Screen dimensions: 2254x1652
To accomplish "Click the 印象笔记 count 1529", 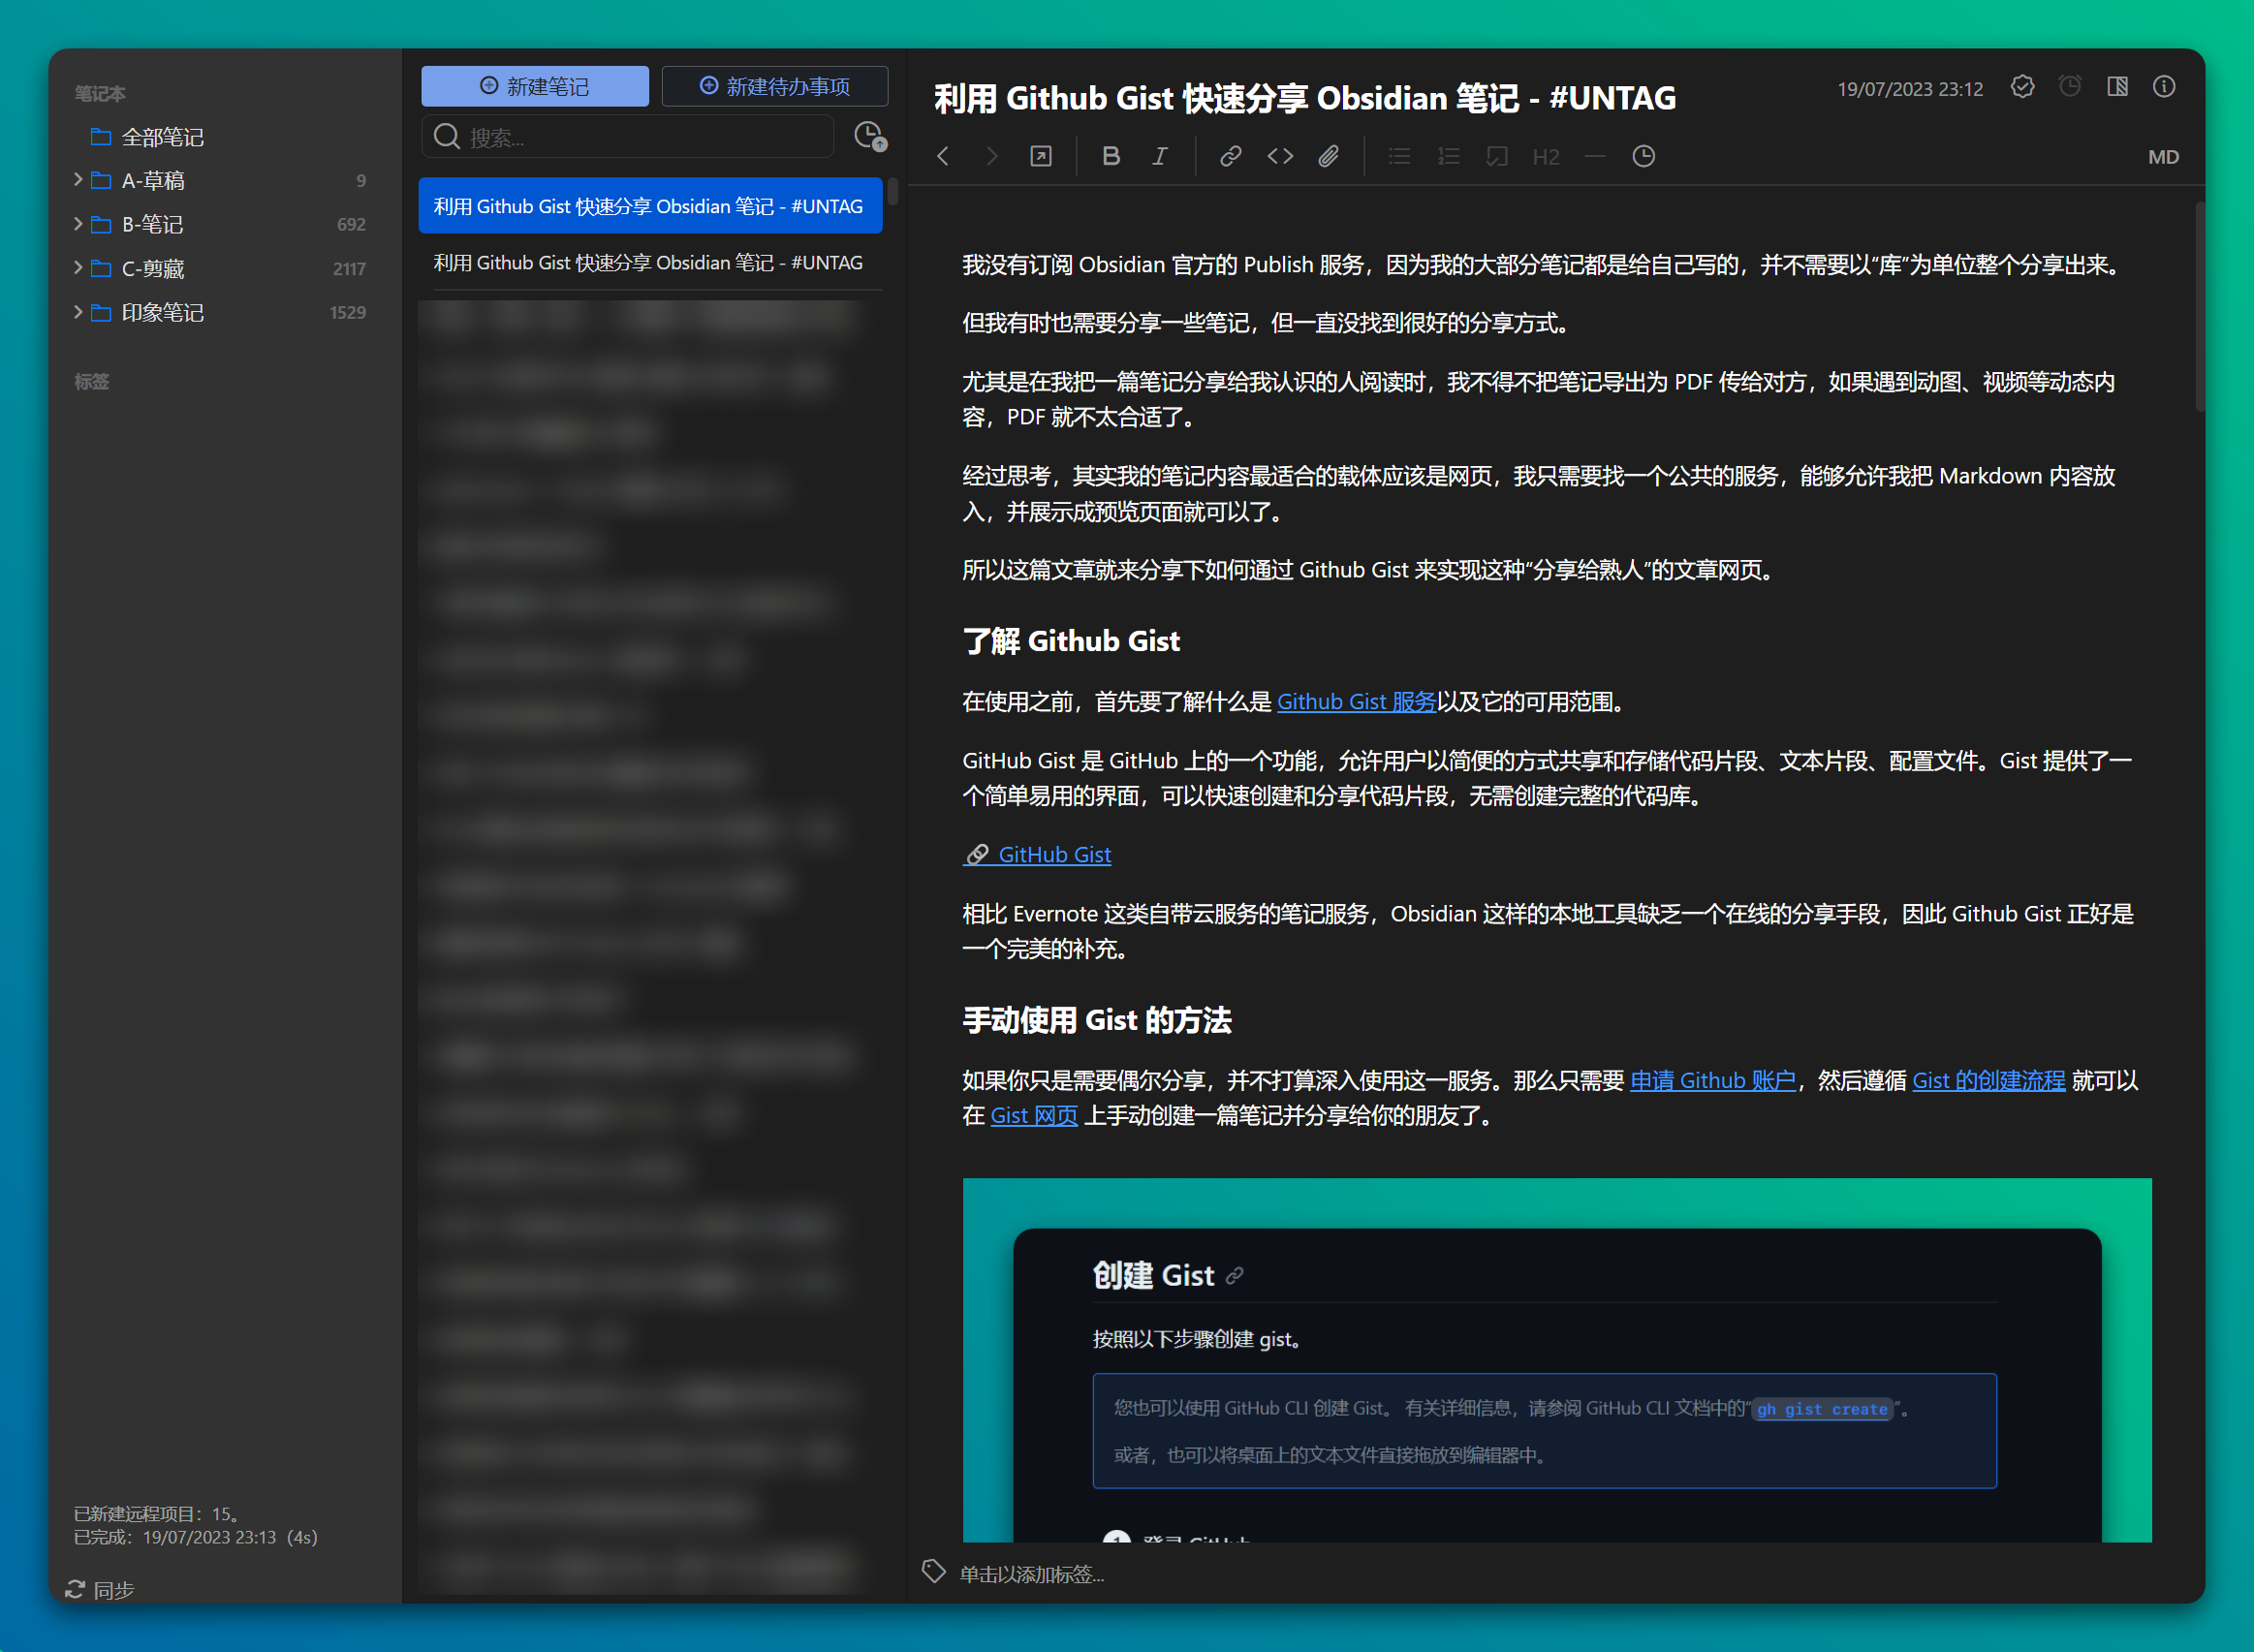I will [x=348, y=312].
